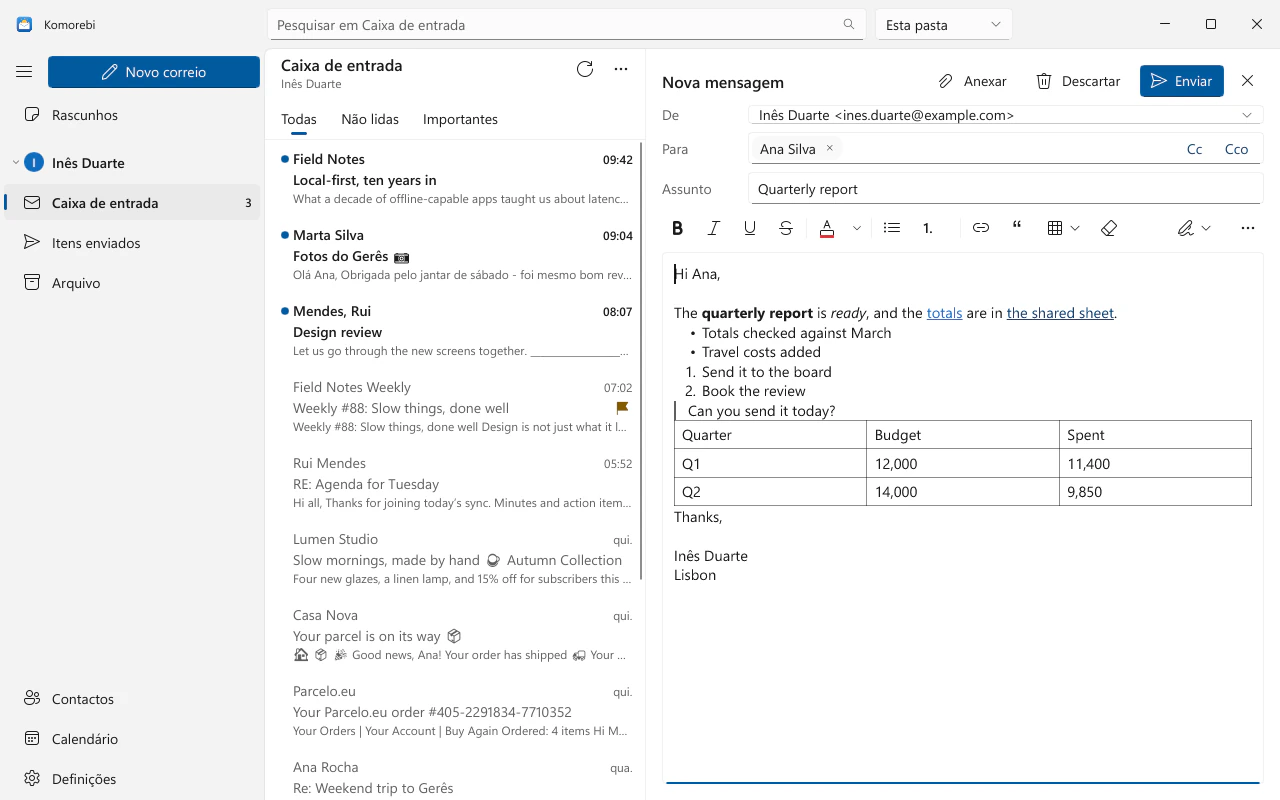This screenshot has height=800, width=1280.
Task: Toggle italic formatting in the message toolbar
Action: tap(714, 228)
